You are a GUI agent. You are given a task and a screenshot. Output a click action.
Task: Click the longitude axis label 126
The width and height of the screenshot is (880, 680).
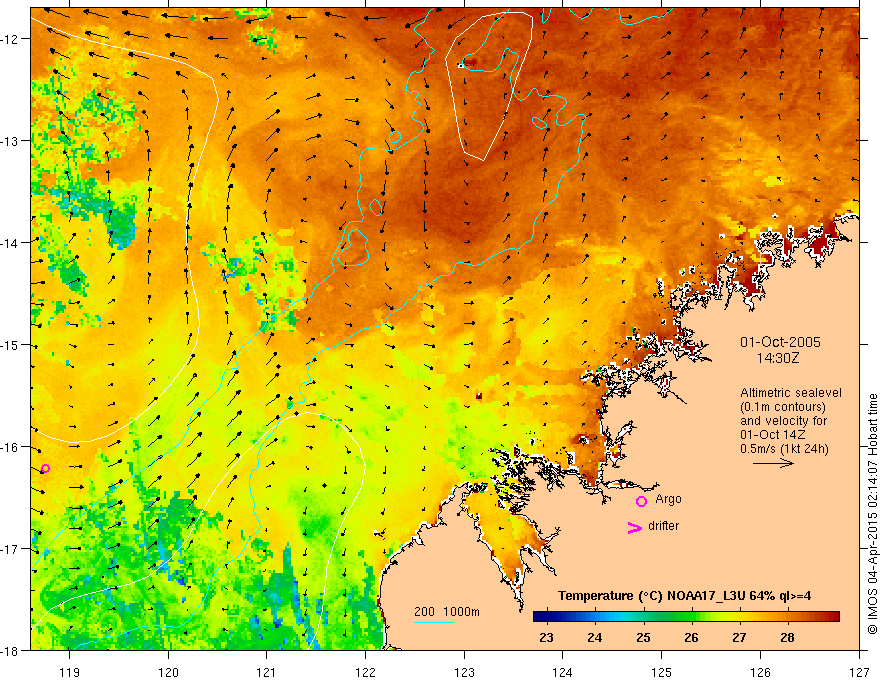[x=760, y=672]
